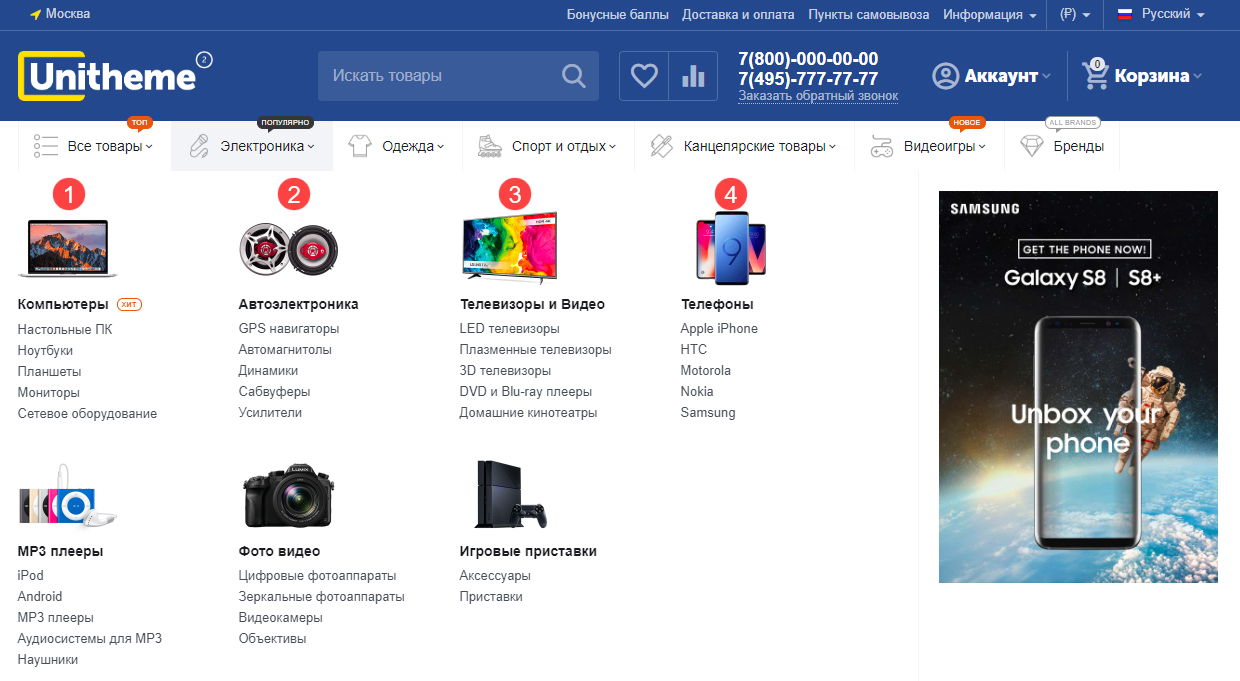This screenshot has width=1240, height=681.
Task: Click the Искать товары search field
Action: [440, 76]
